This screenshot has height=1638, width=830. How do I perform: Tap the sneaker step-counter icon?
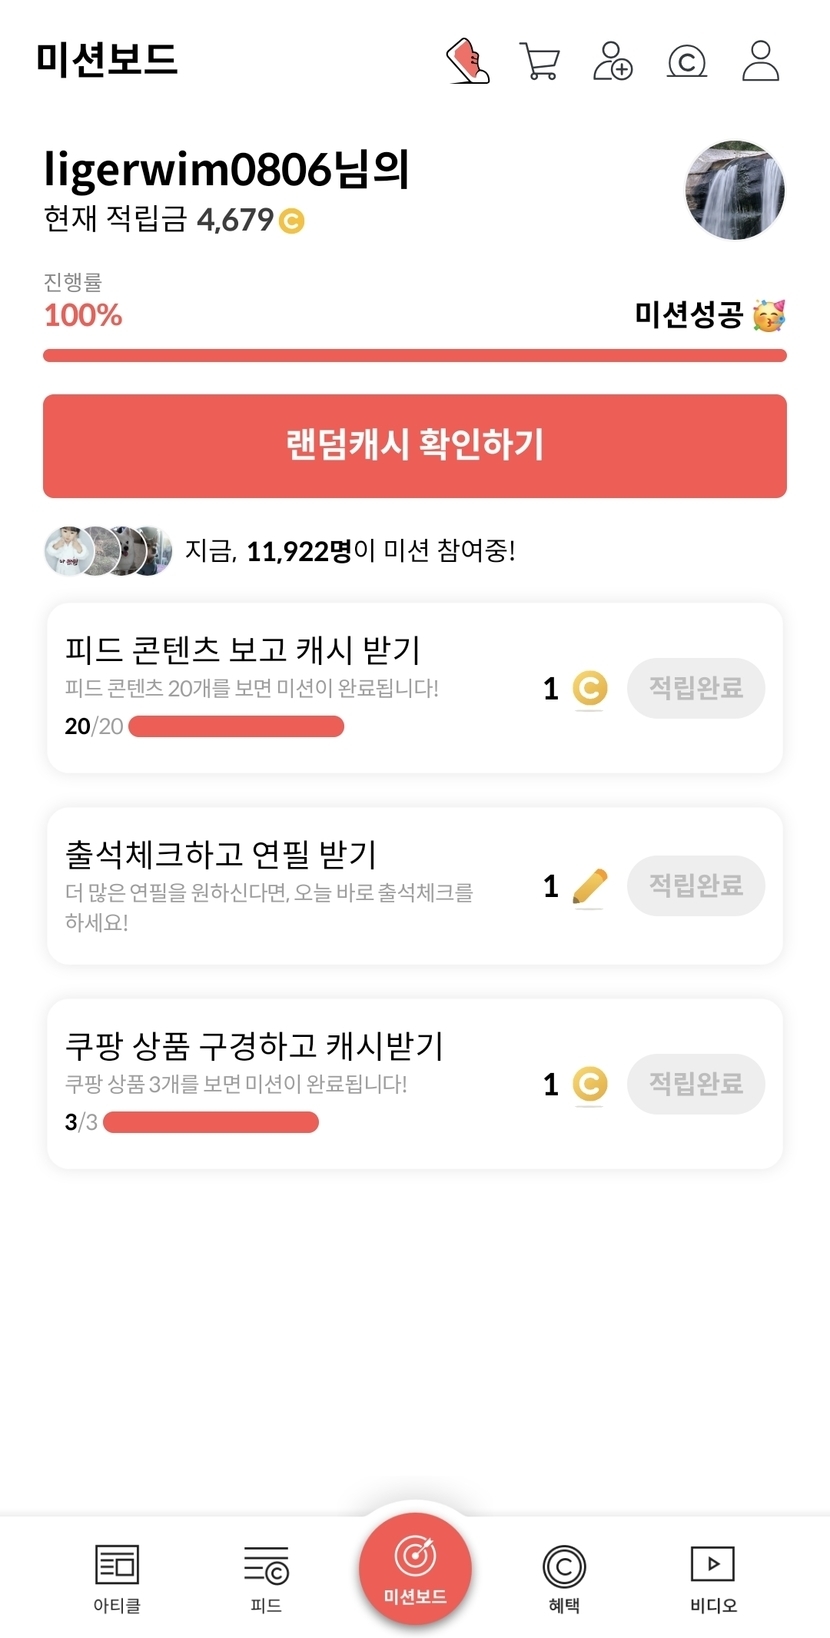coord(467,61)
